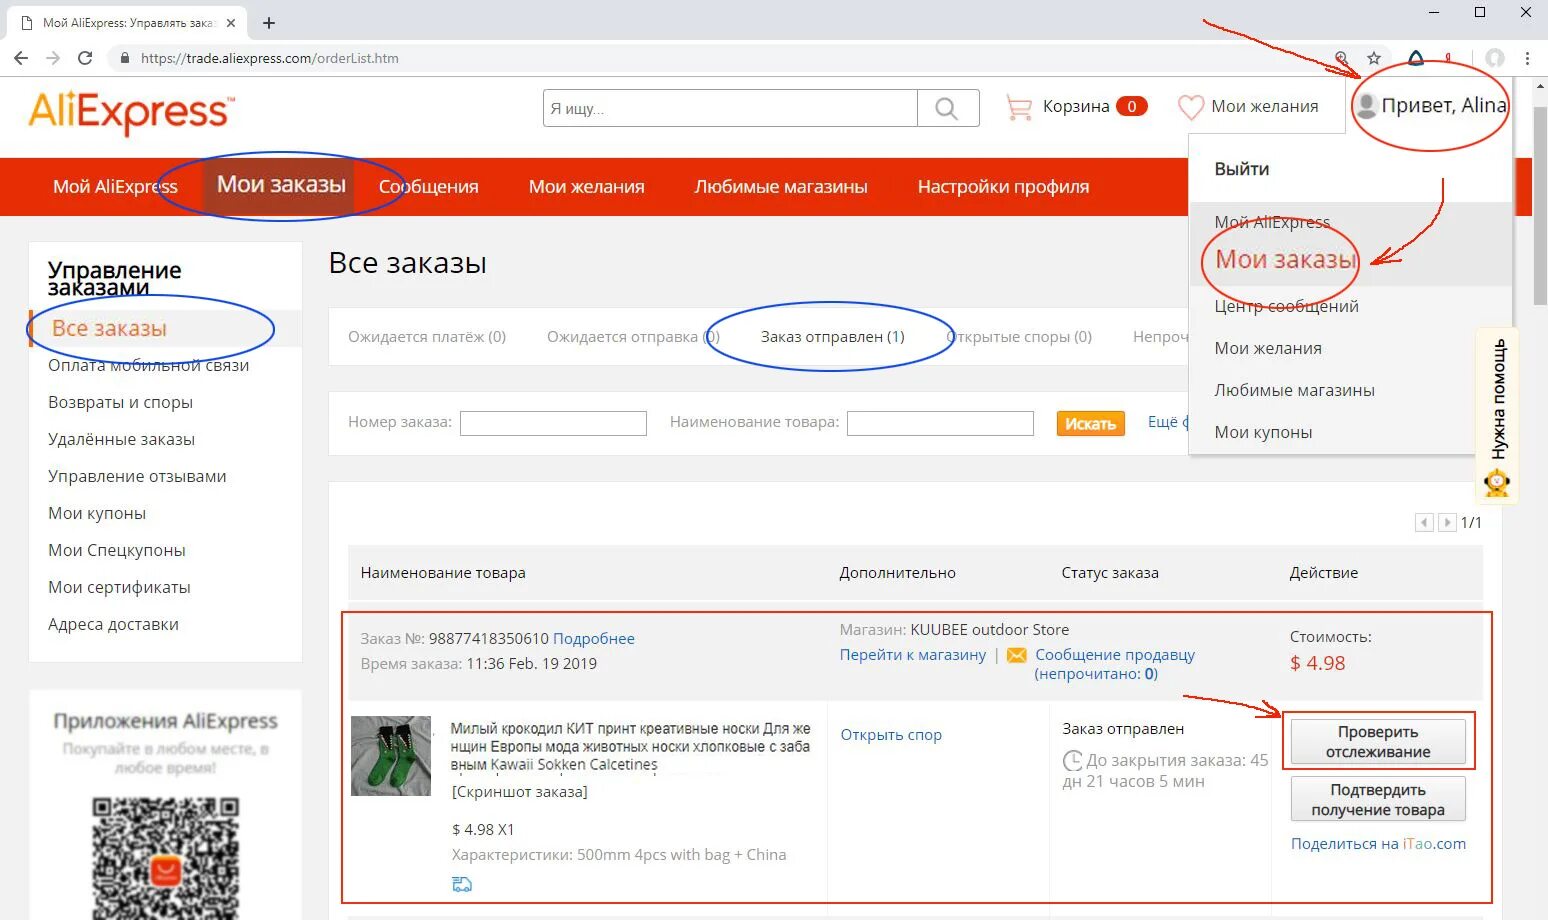Viewport: 1548px width, 920px height.
Task: Open Удалённые заказы in sidebar
Action: coord(121,439)
